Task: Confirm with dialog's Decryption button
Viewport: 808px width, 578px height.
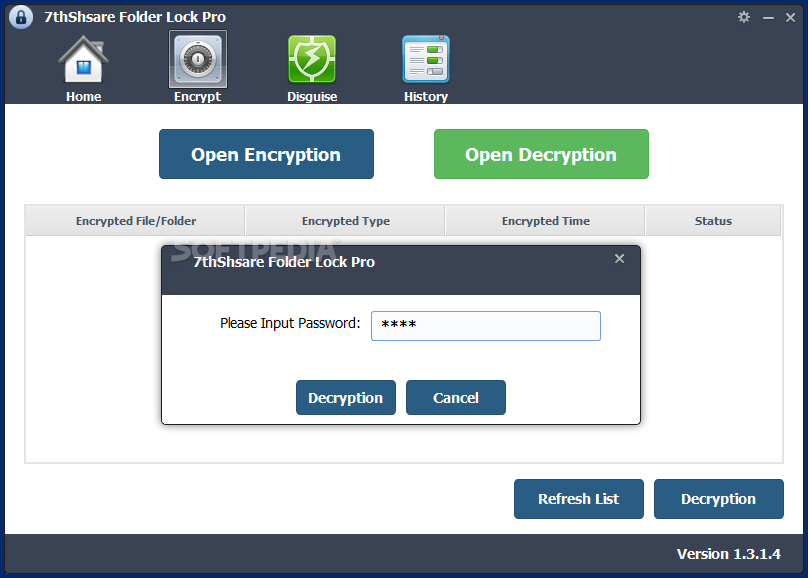Action: [346, 397]
